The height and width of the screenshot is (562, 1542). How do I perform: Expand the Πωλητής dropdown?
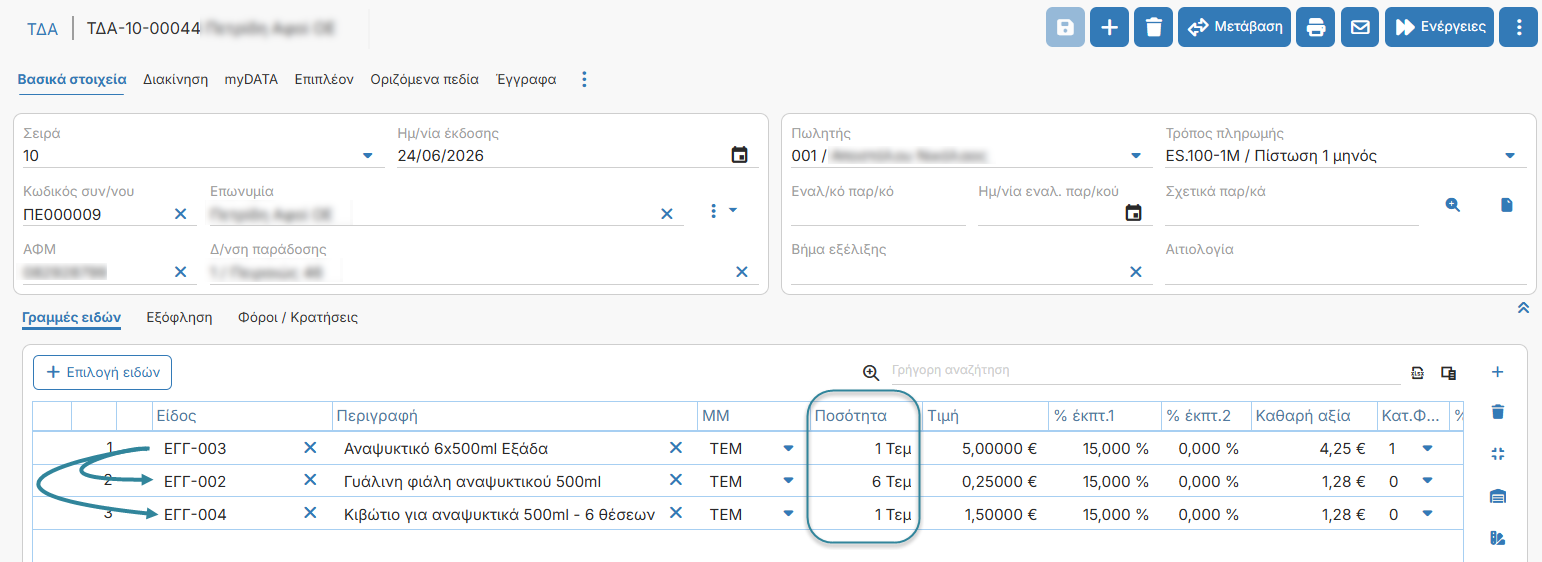click(1135, 156)
